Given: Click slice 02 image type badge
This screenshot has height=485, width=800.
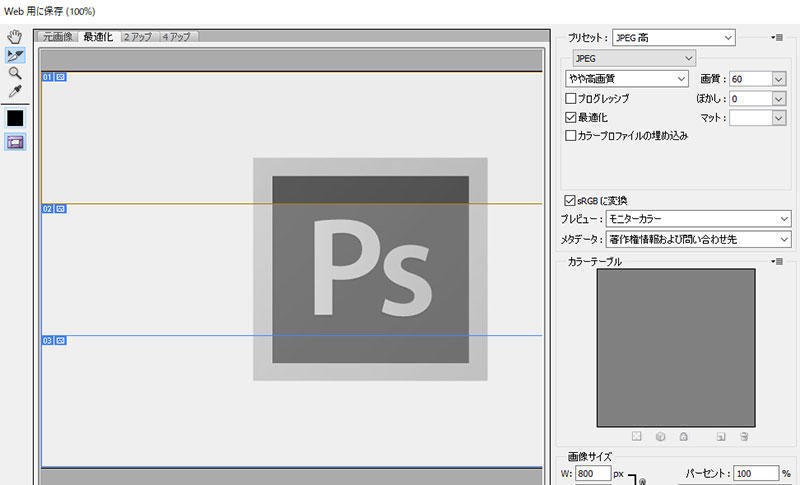Looking at the screenshot, I should point(60,209).
